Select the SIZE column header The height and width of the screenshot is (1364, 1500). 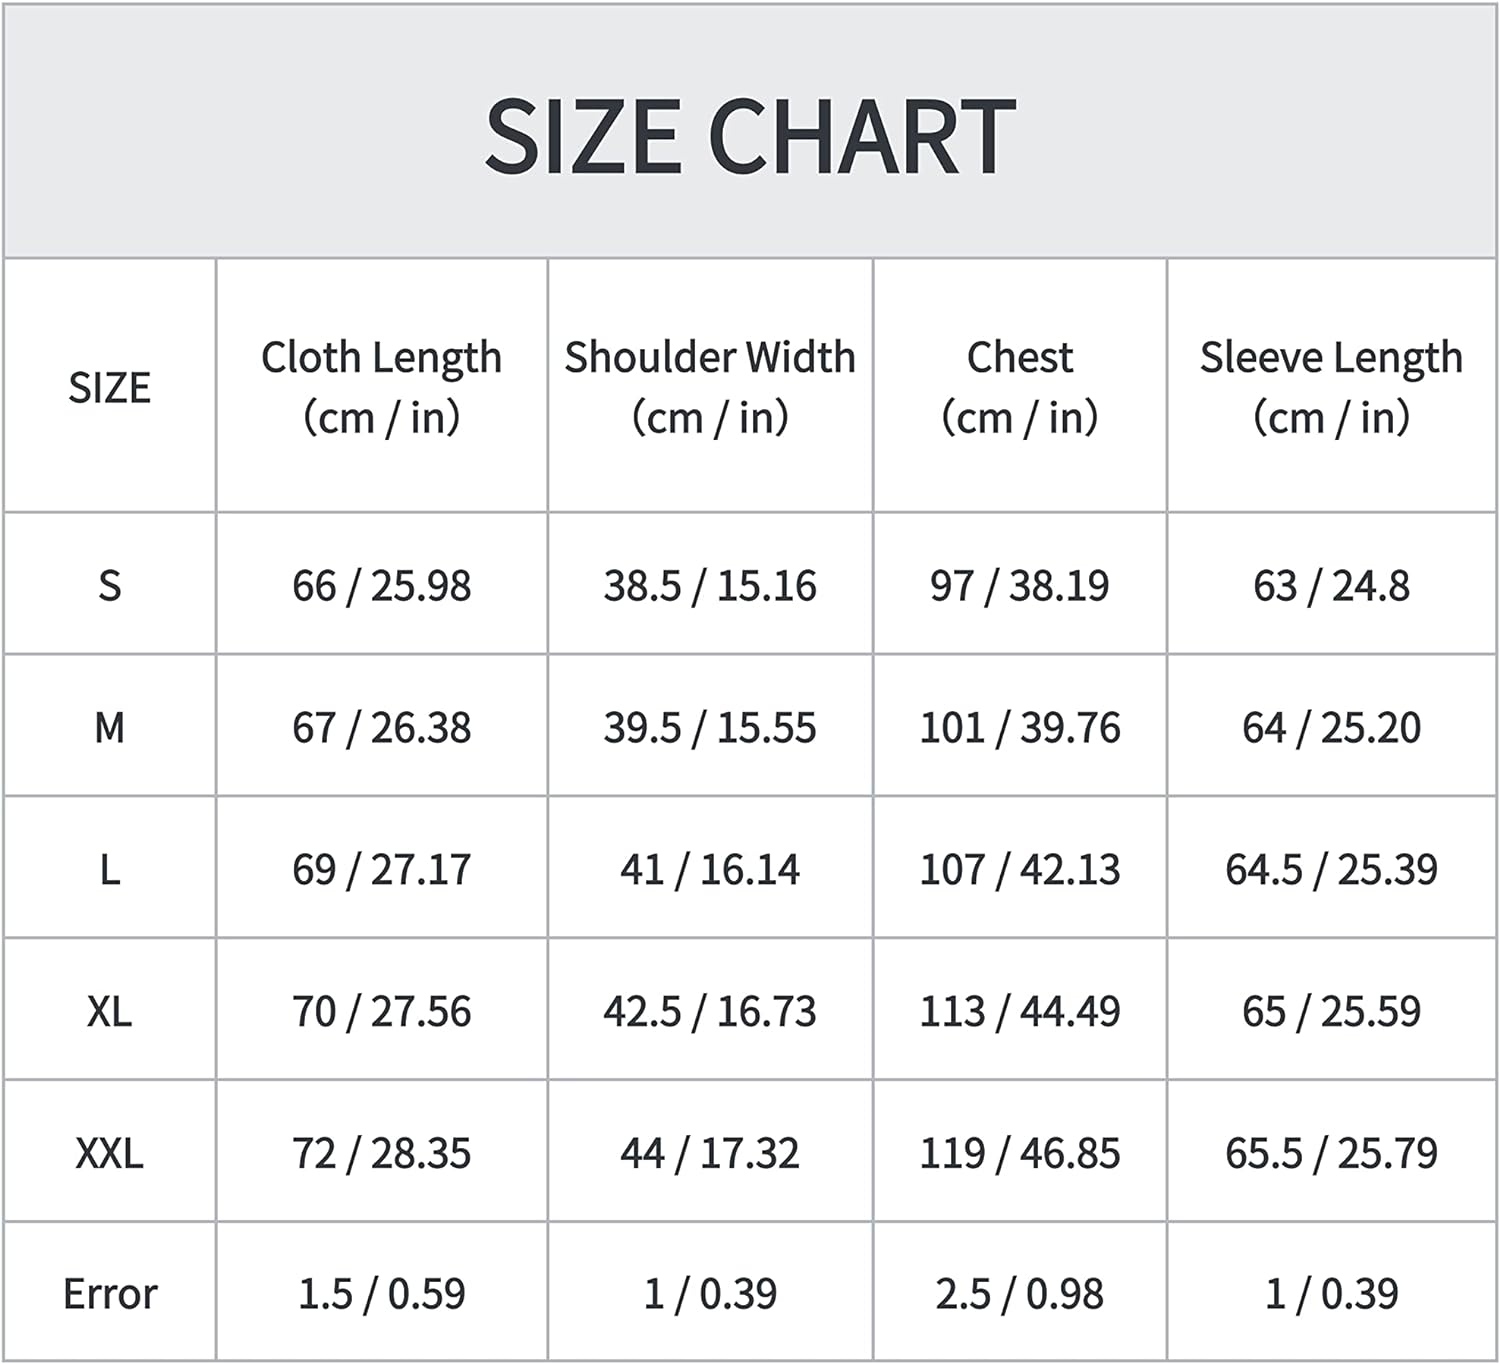pyautogui.click(x=110, y=388)
